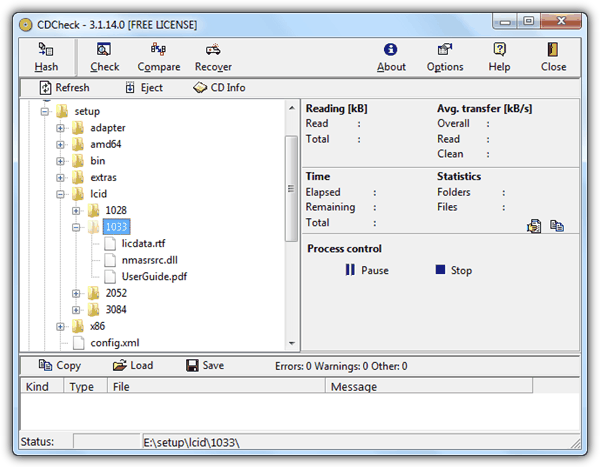Sort log by Message column

[x=429, y=386]
